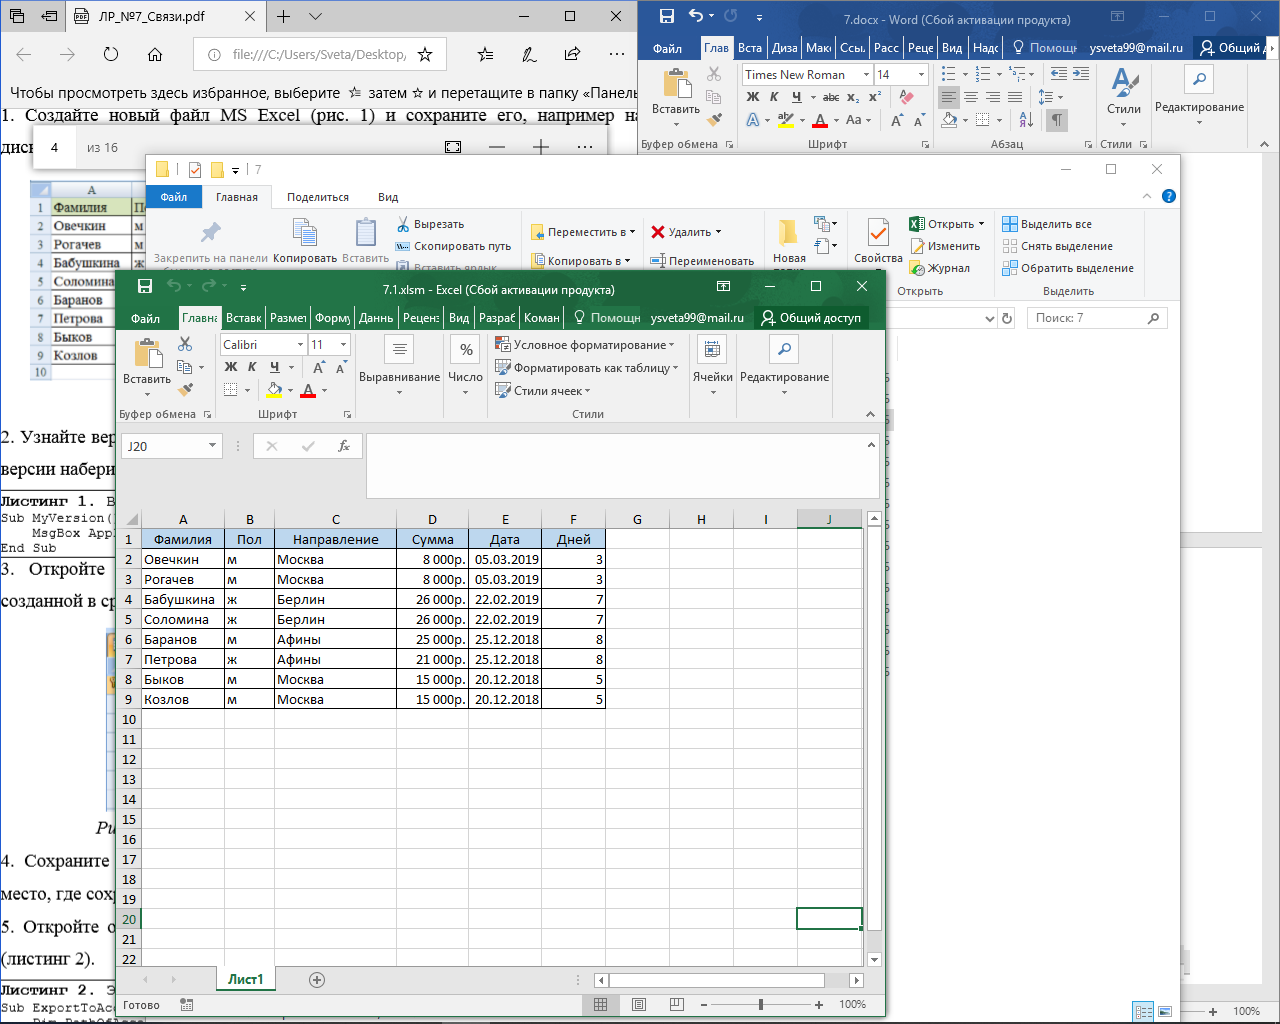
Task: Click Explorer search box Поиск: 7
Action: (x=1099, y=318)
